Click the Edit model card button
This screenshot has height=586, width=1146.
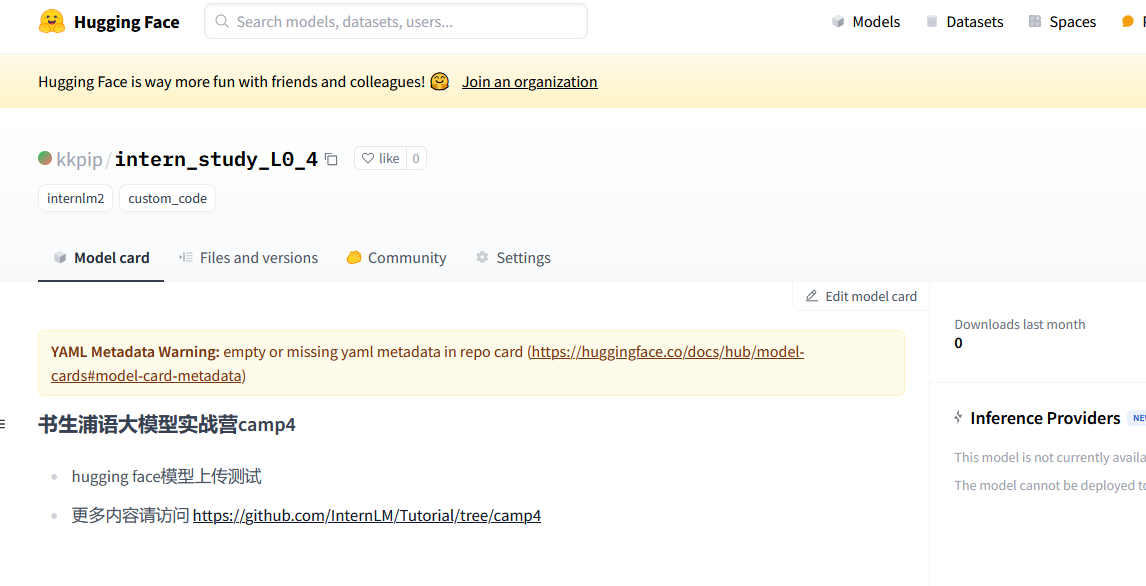(x=861, y=296)
